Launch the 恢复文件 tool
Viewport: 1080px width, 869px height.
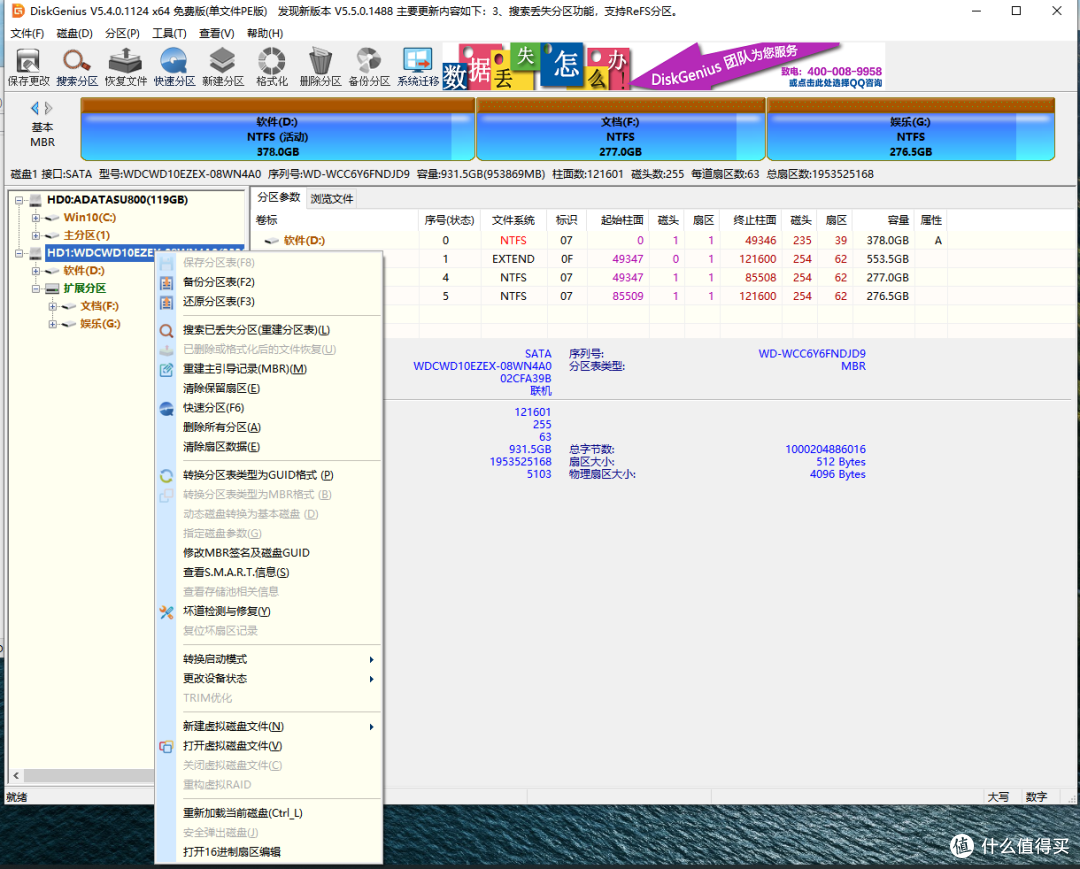(126, 67)
